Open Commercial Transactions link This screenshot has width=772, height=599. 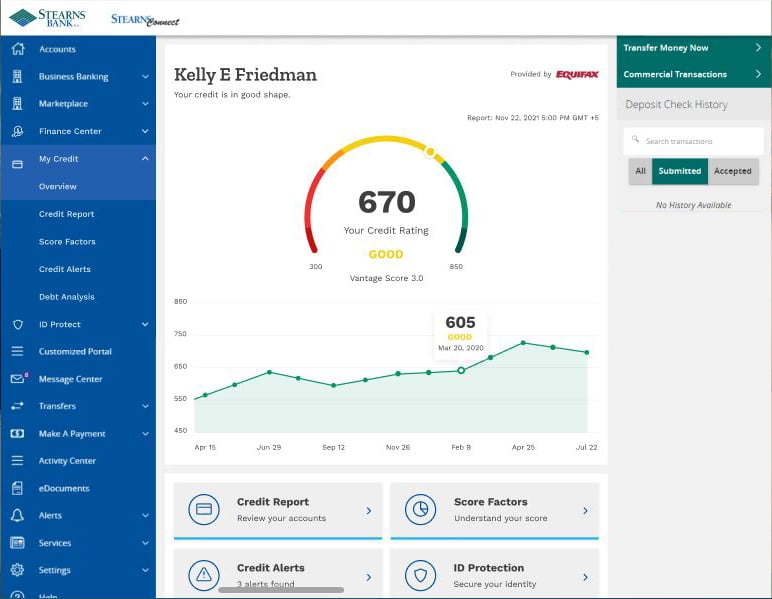694,74
